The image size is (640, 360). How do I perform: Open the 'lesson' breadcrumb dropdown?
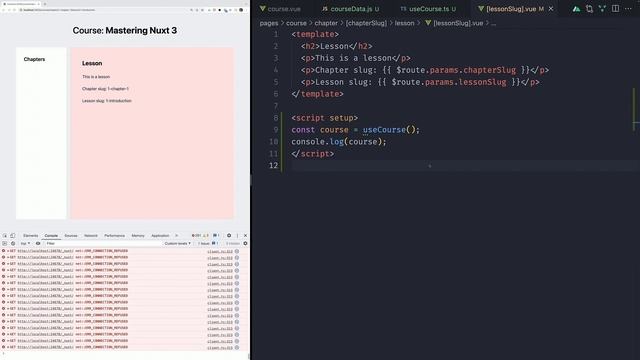[404, 23]
